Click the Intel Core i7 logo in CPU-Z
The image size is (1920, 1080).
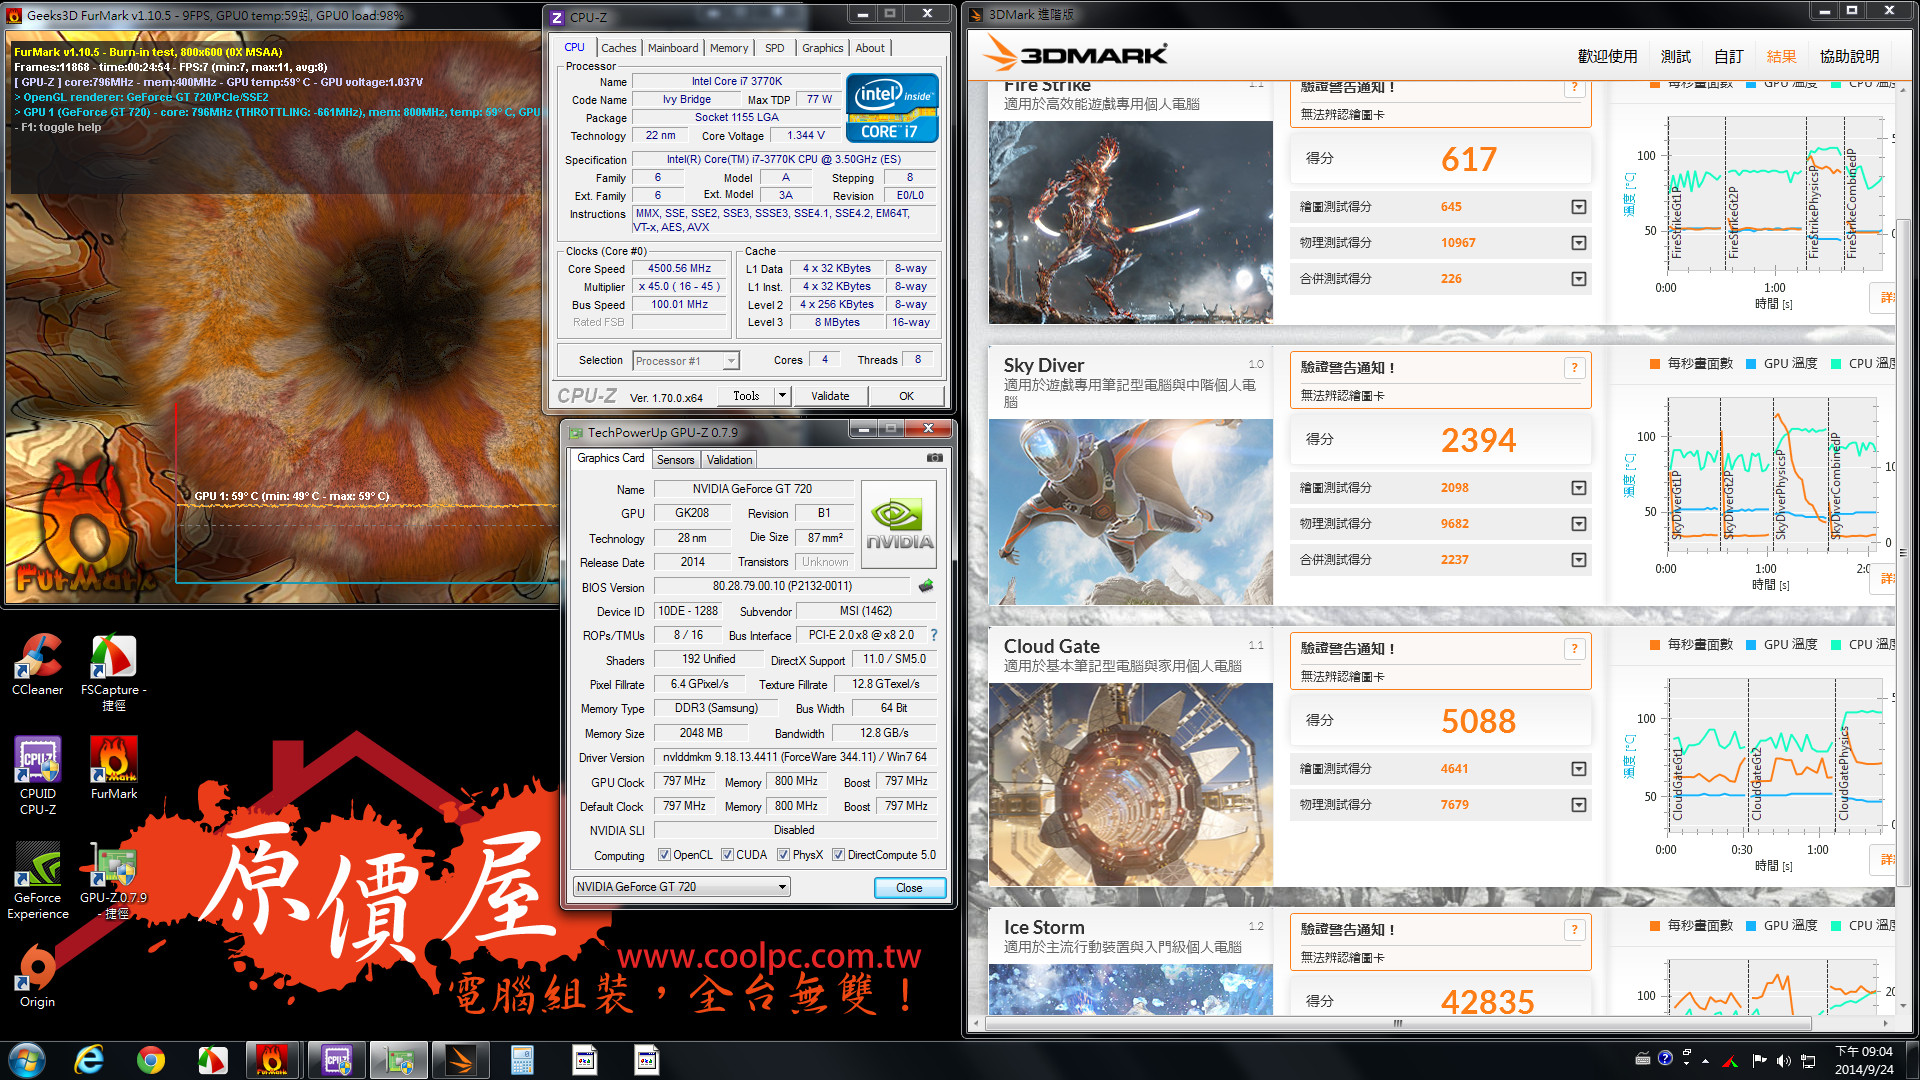[892, 108]
